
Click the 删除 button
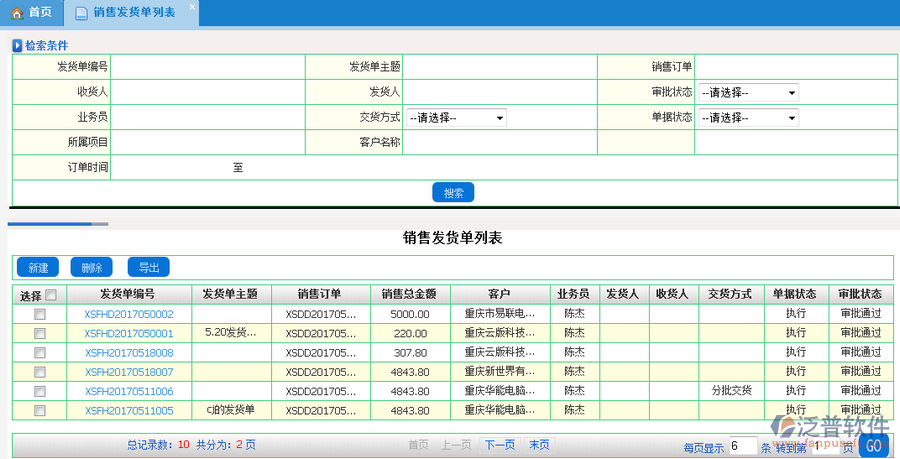[92, 268]
